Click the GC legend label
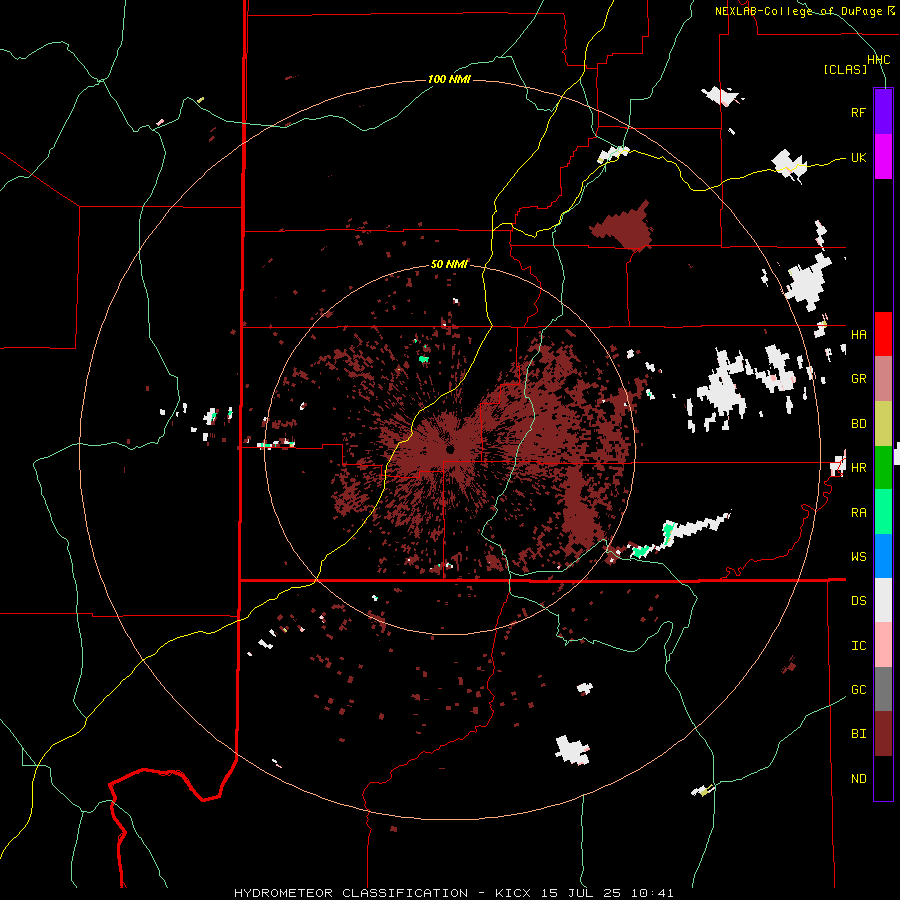 tap(858, 689)
